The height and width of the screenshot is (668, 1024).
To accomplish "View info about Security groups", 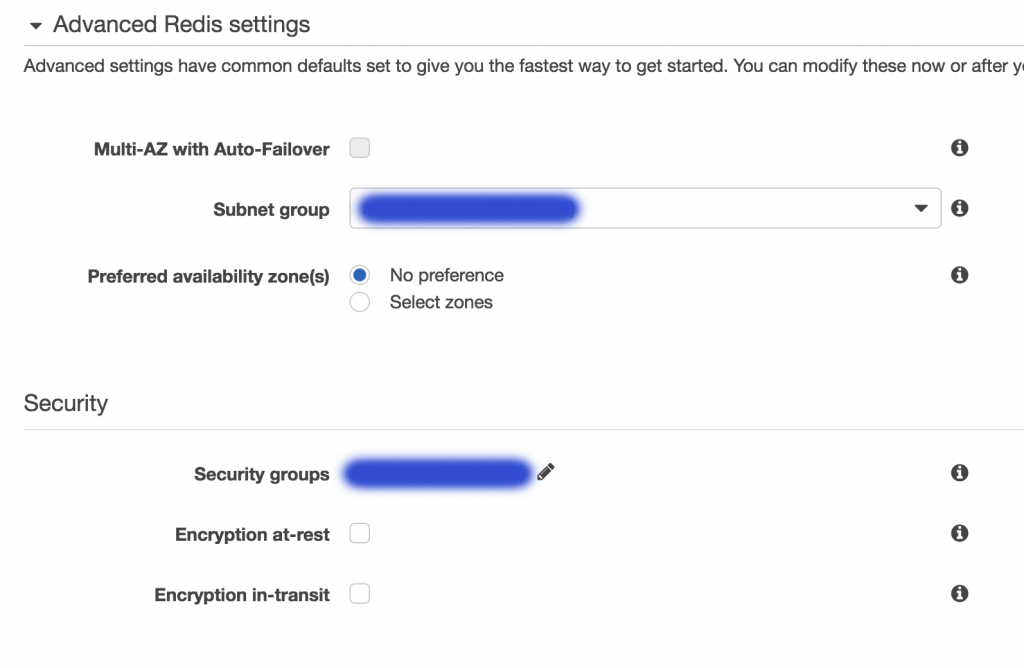I will pyautogui.click(x=959, y=473).
